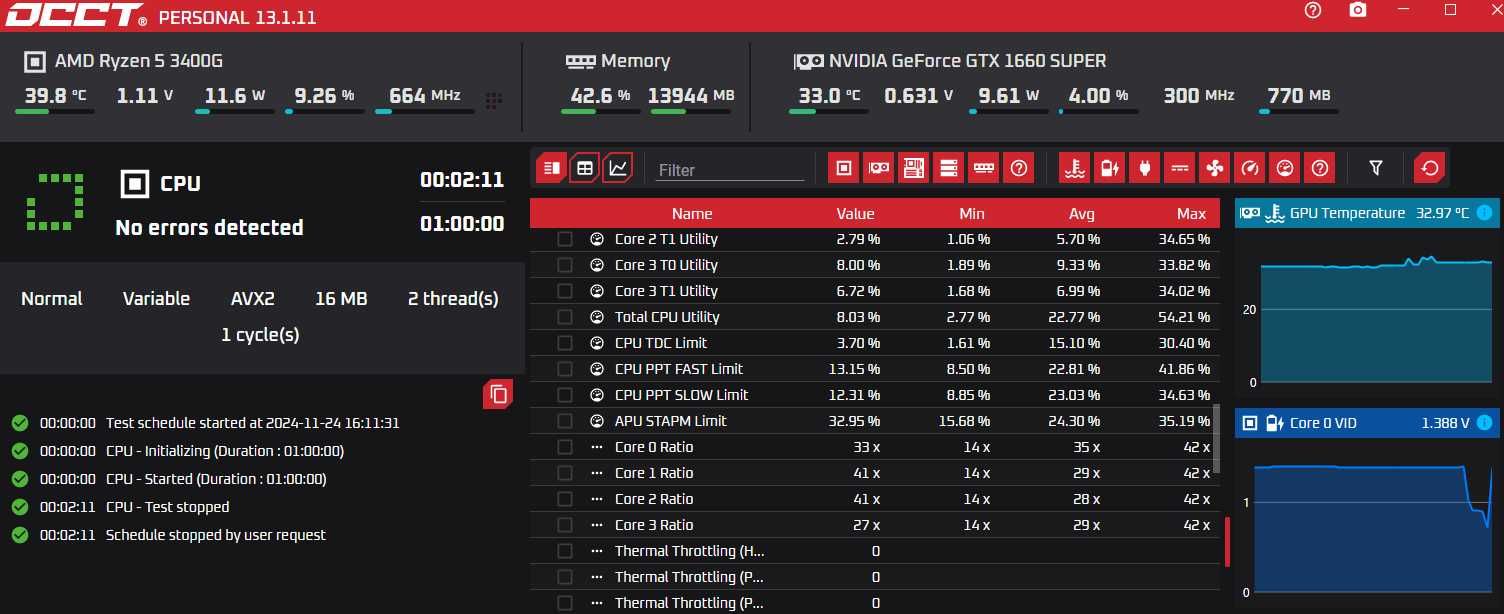This screenshot has height=614, width=1504.
Task: Filter sensors by motherboard icon
Action: click(x=914, y=168)
